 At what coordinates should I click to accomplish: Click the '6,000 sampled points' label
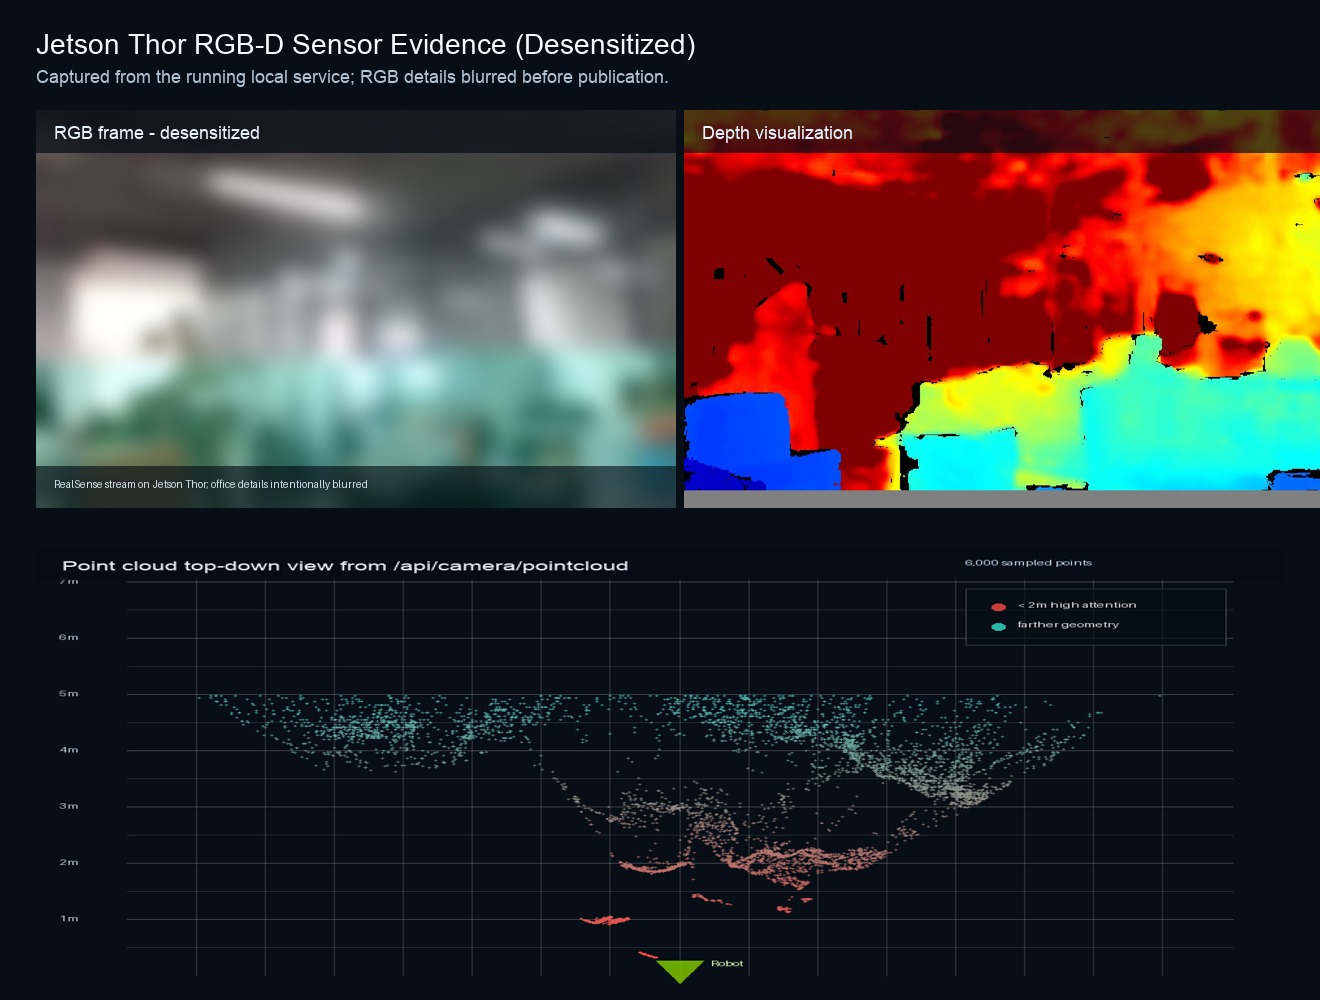(x=1028, y=563)
